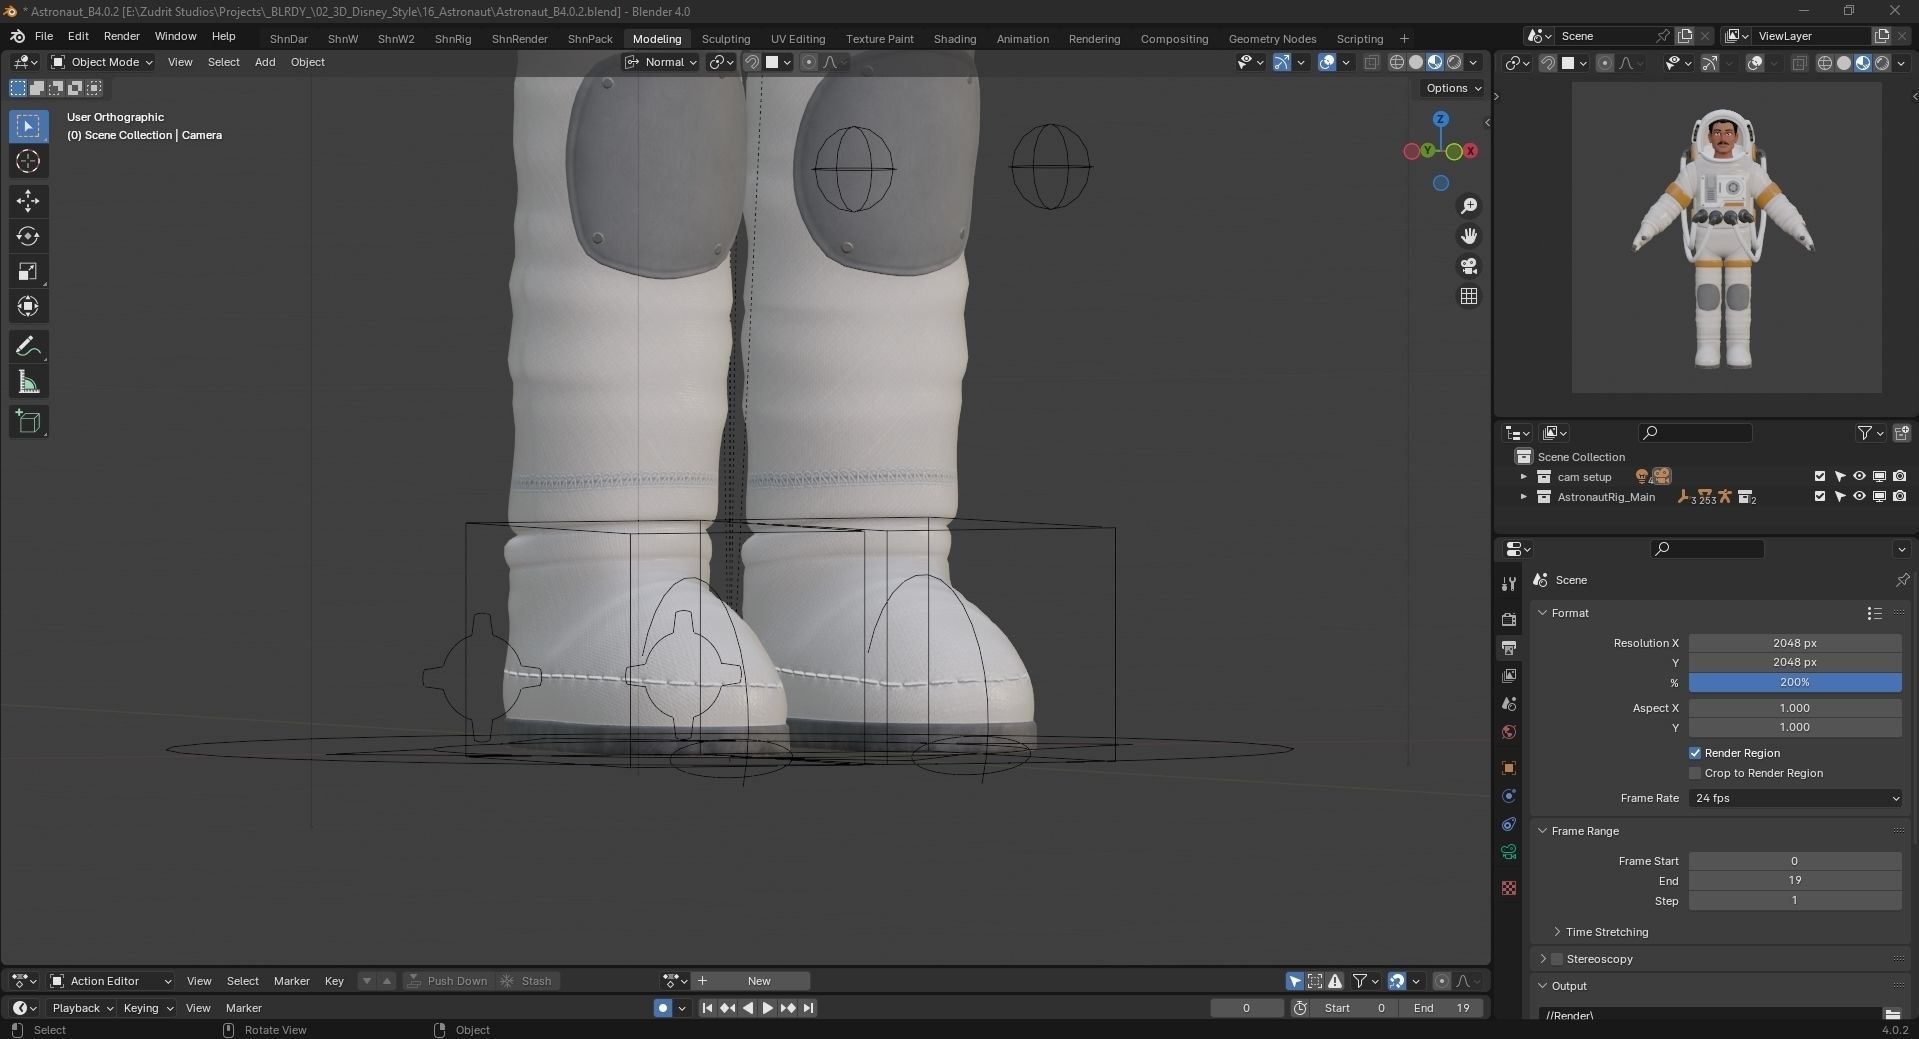
Task: Hide AstronautRig_Main collection in viewport
Action: pyautogui.click(x=1859, y=497)
